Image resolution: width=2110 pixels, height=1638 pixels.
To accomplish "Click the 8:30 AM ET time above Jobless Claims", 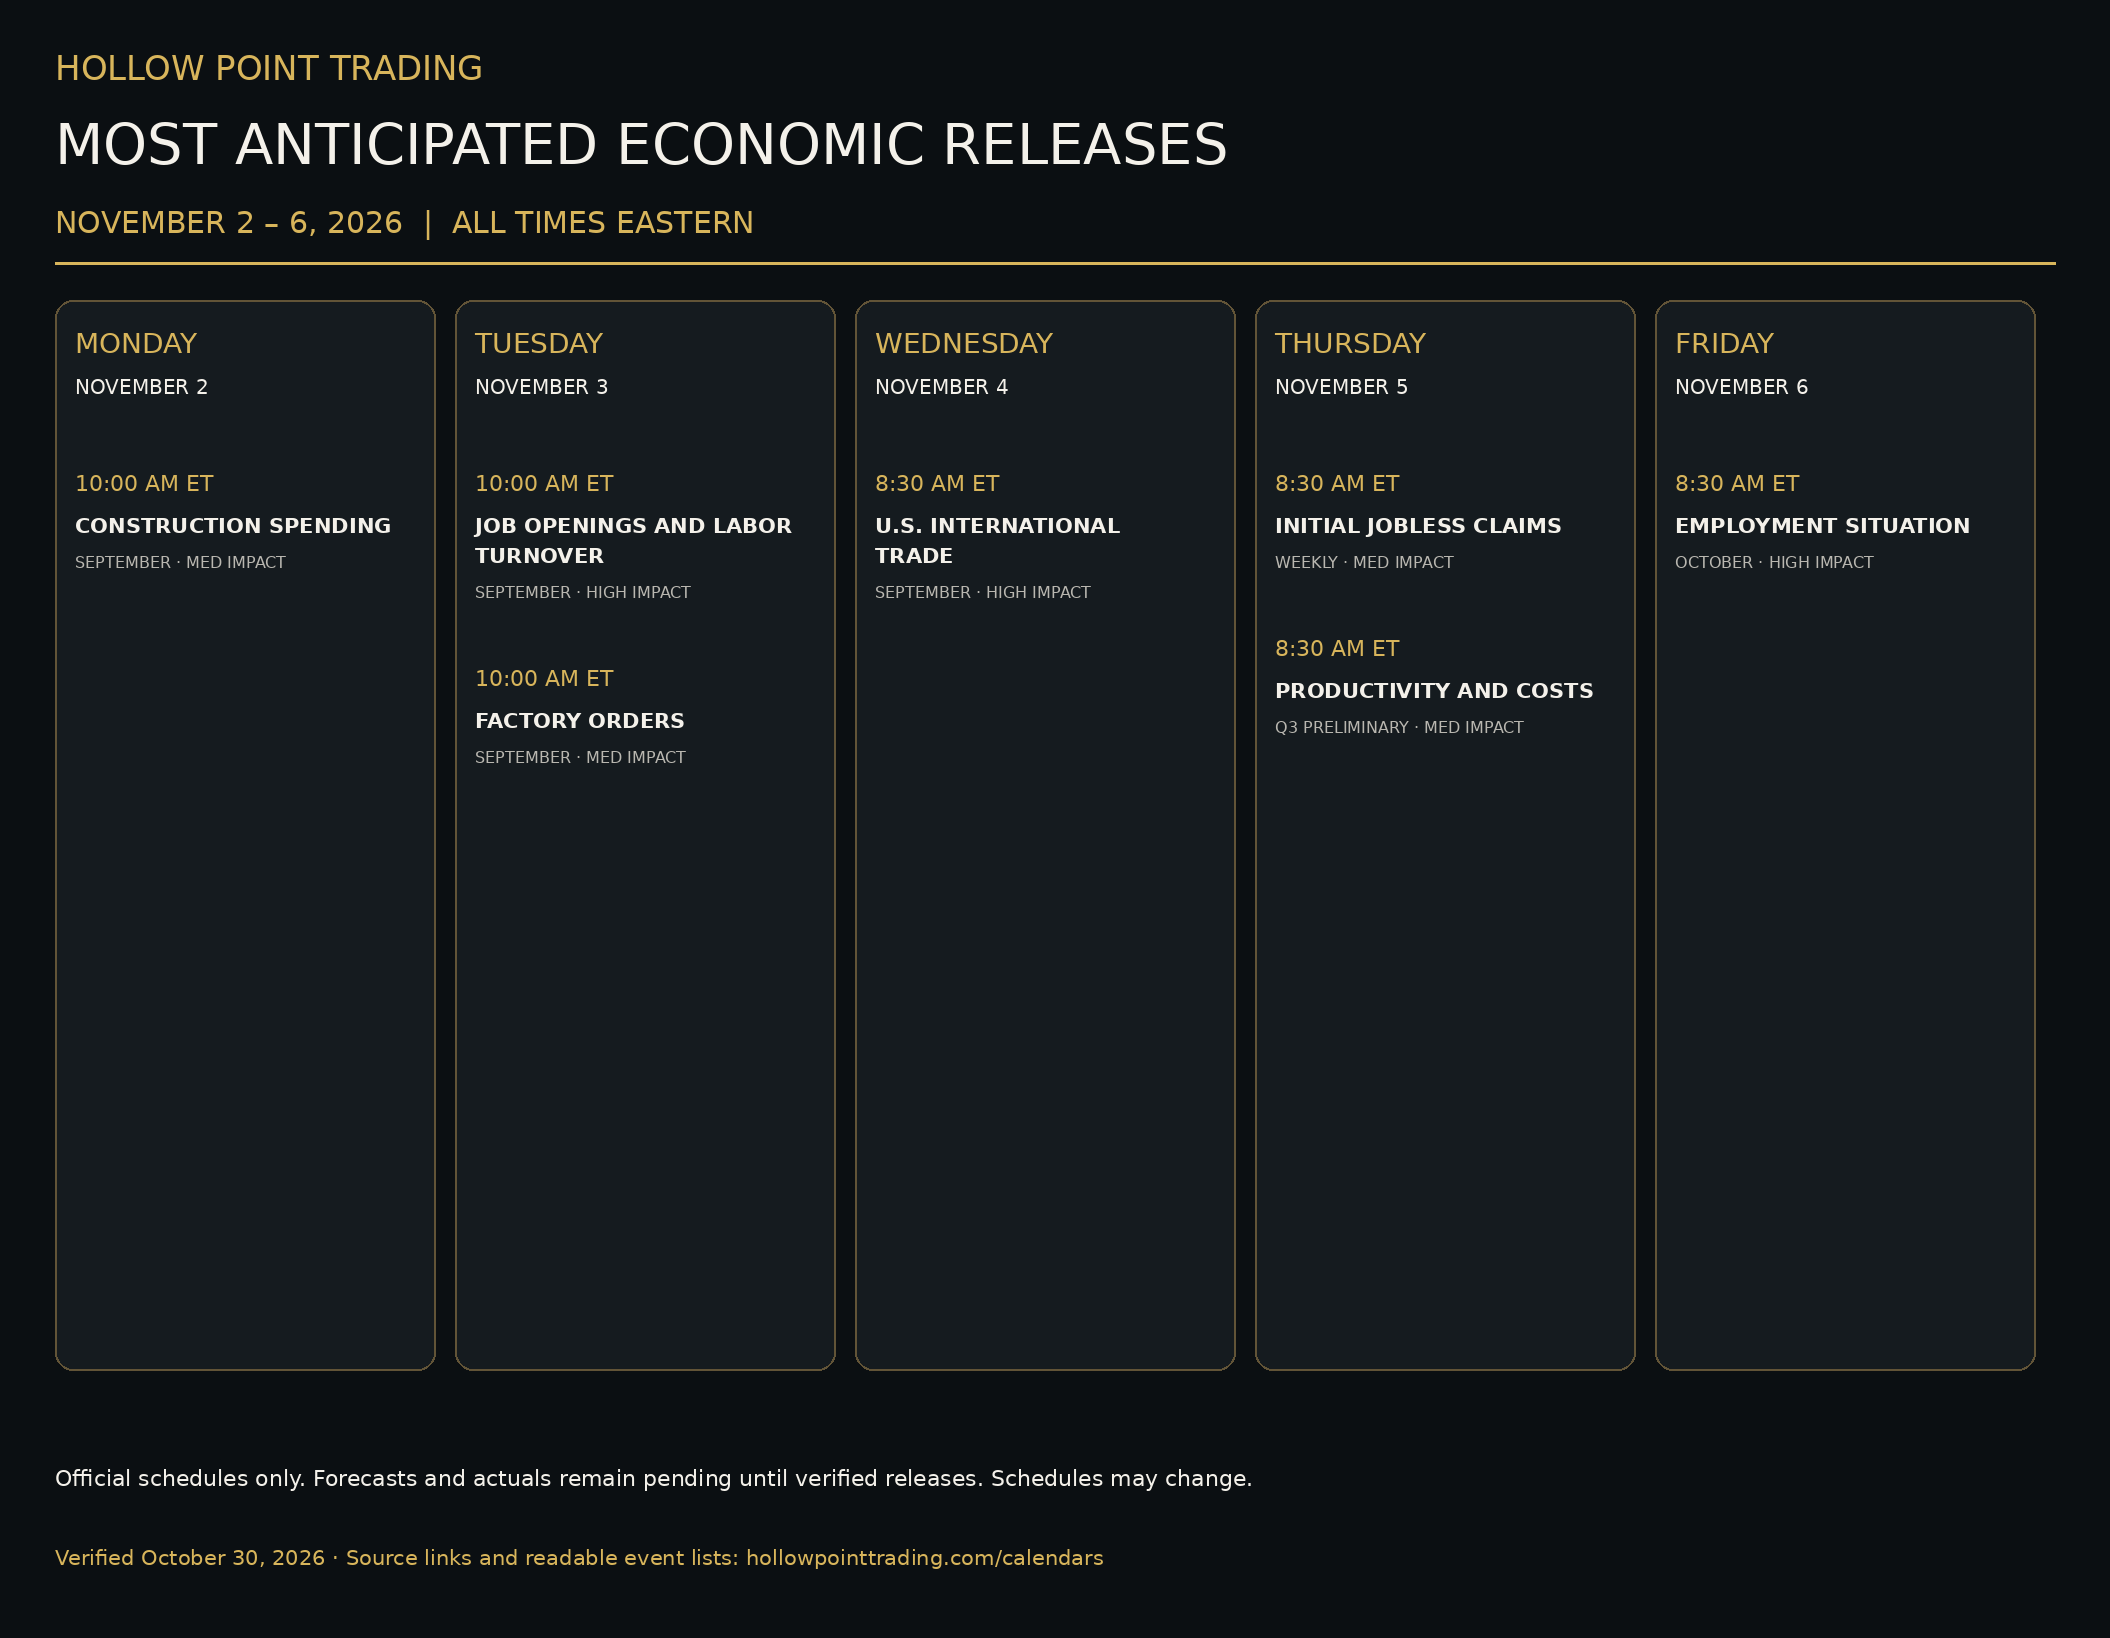I will pyautogui.click(x=1337, y=483).
